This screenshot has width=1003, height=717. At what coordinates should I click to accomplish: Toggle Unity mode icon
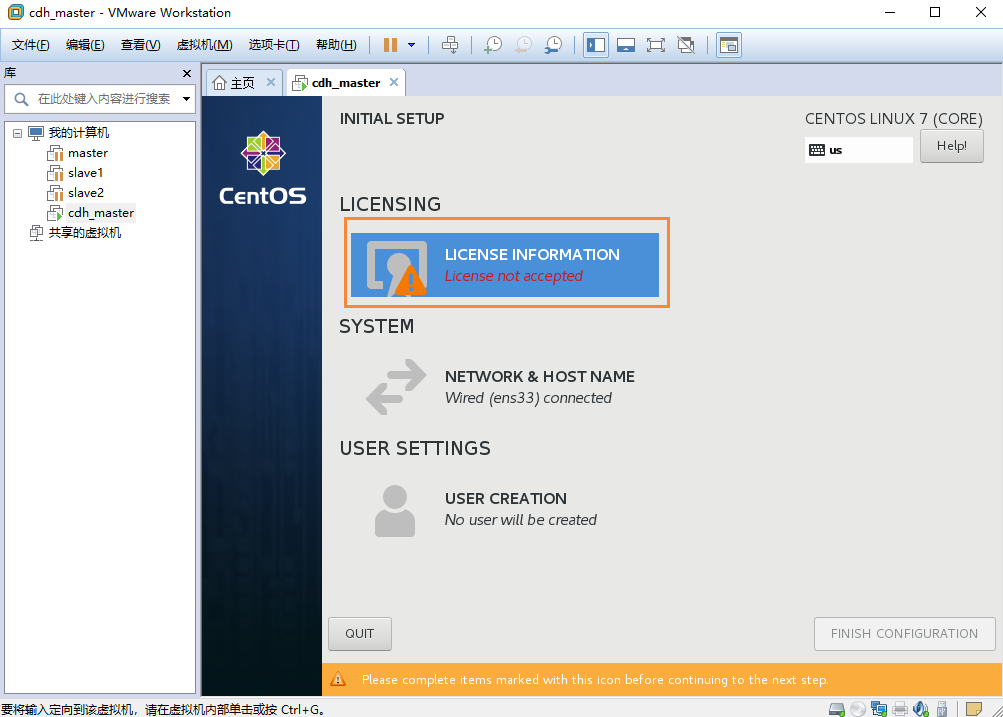click(686, 45)
